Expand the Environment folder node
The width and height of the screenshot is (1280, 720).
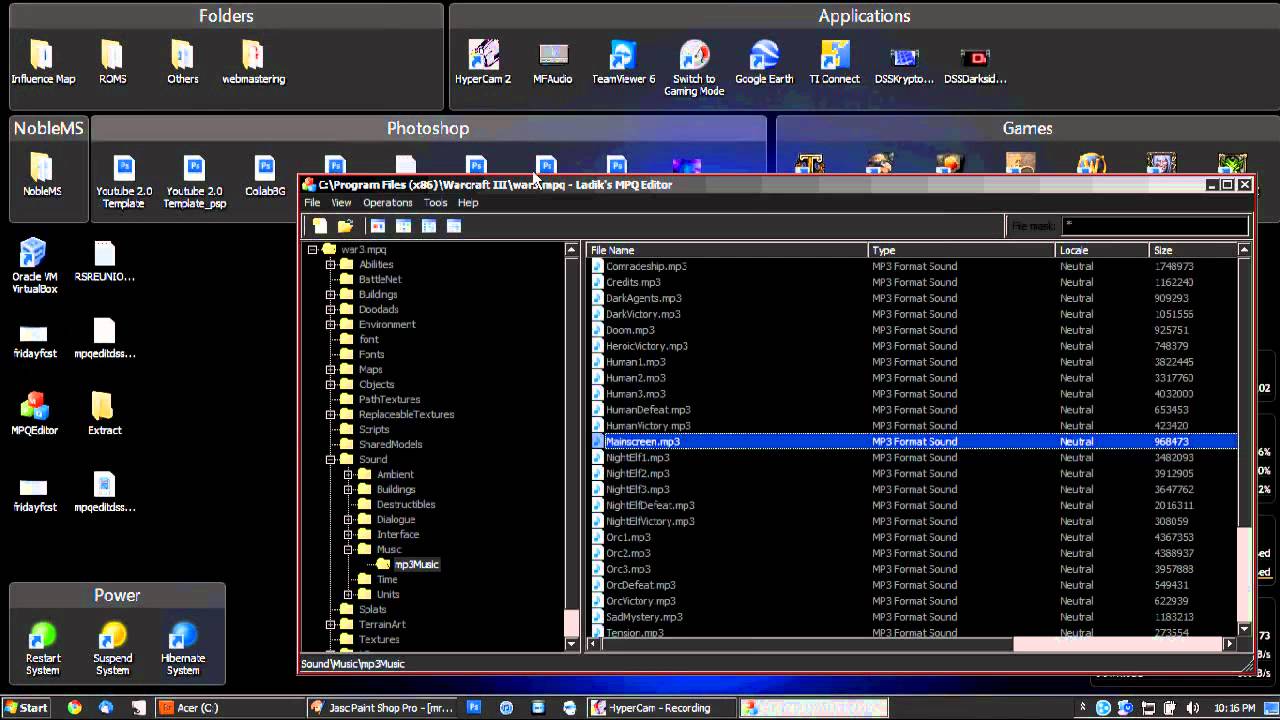[331, 325]
